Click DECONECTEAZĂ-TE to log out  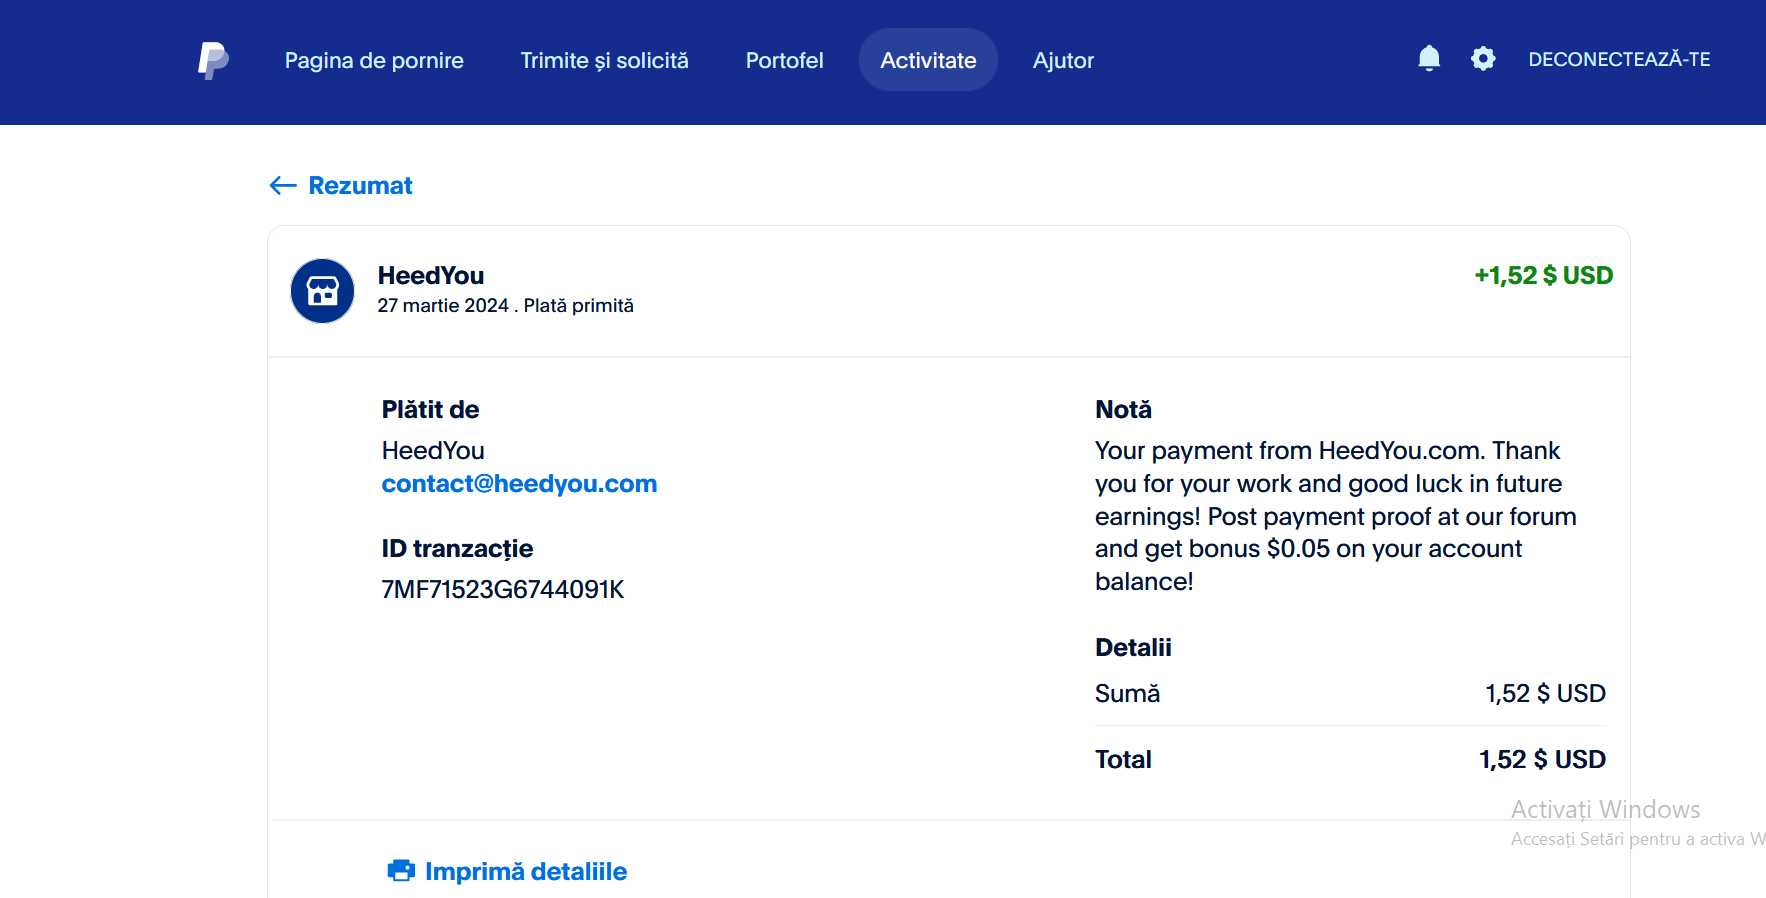pyautogui.click(x=1619, y=59)
